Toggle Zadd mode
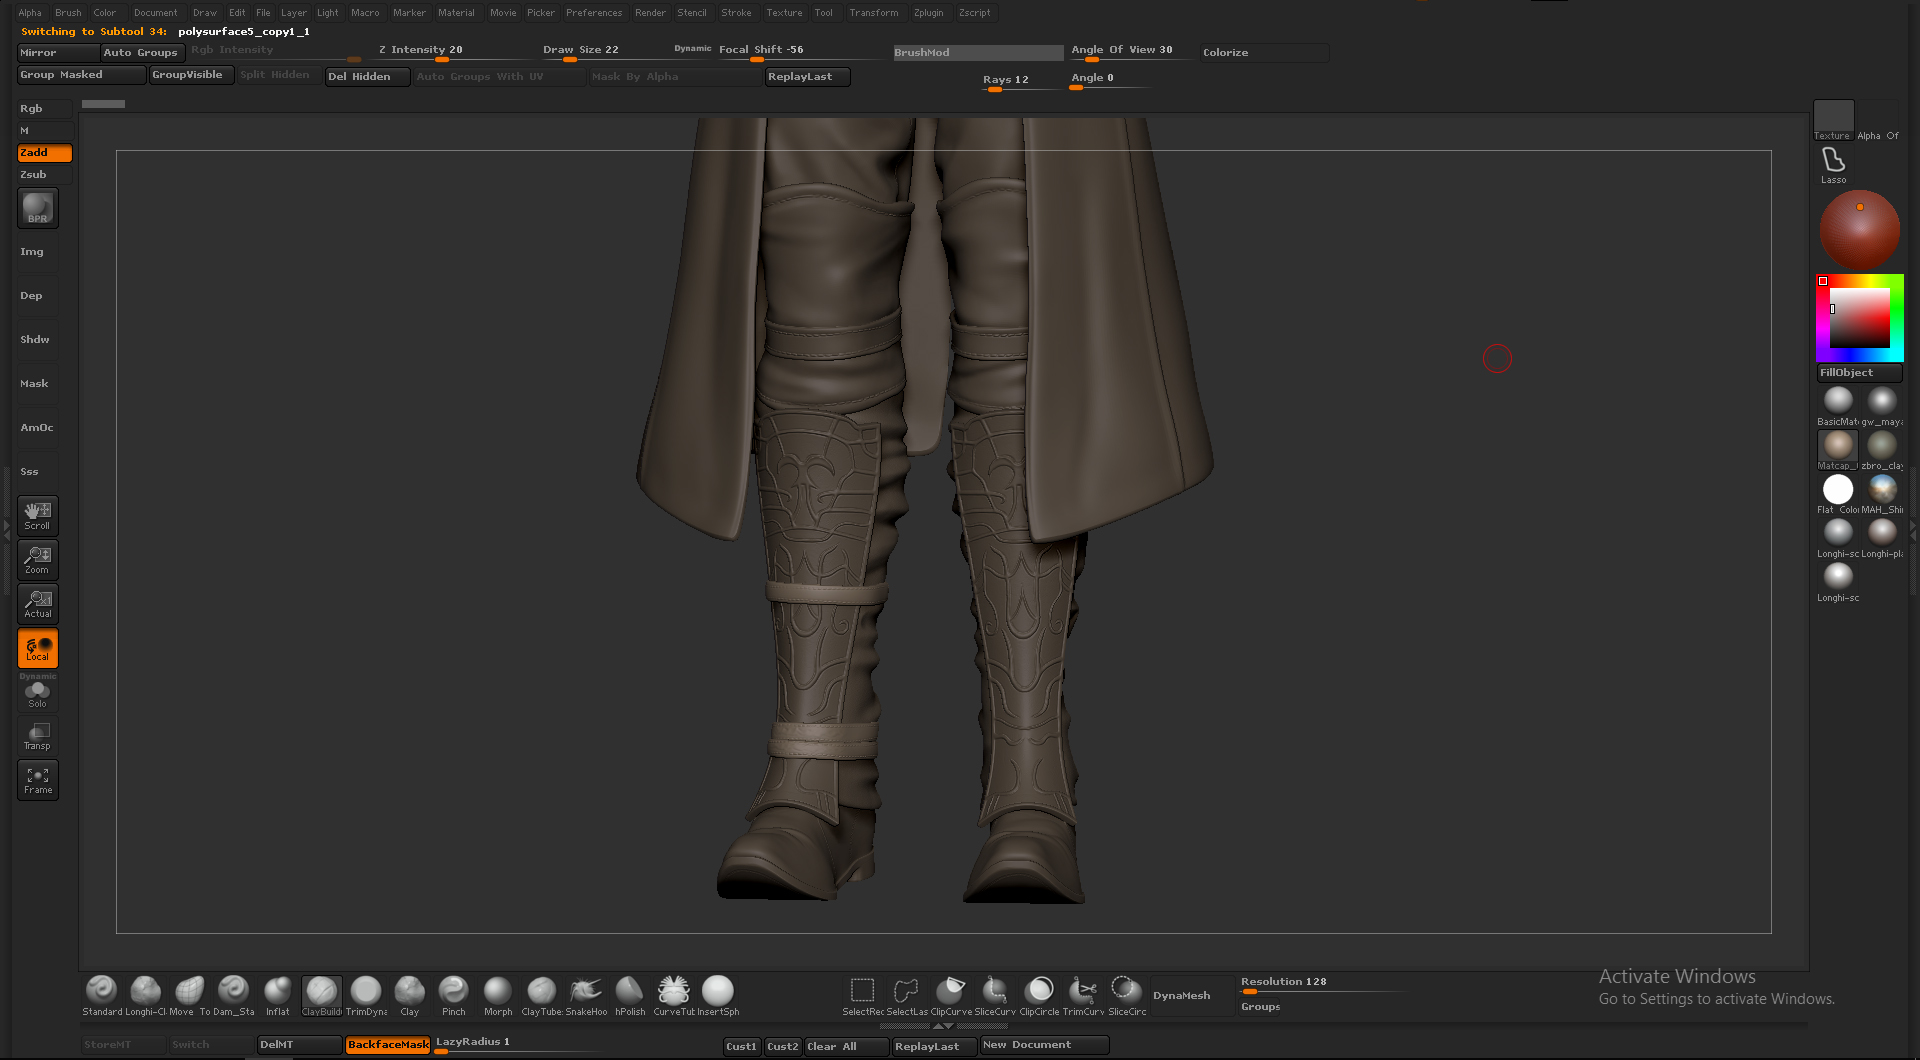 (45, 153)
